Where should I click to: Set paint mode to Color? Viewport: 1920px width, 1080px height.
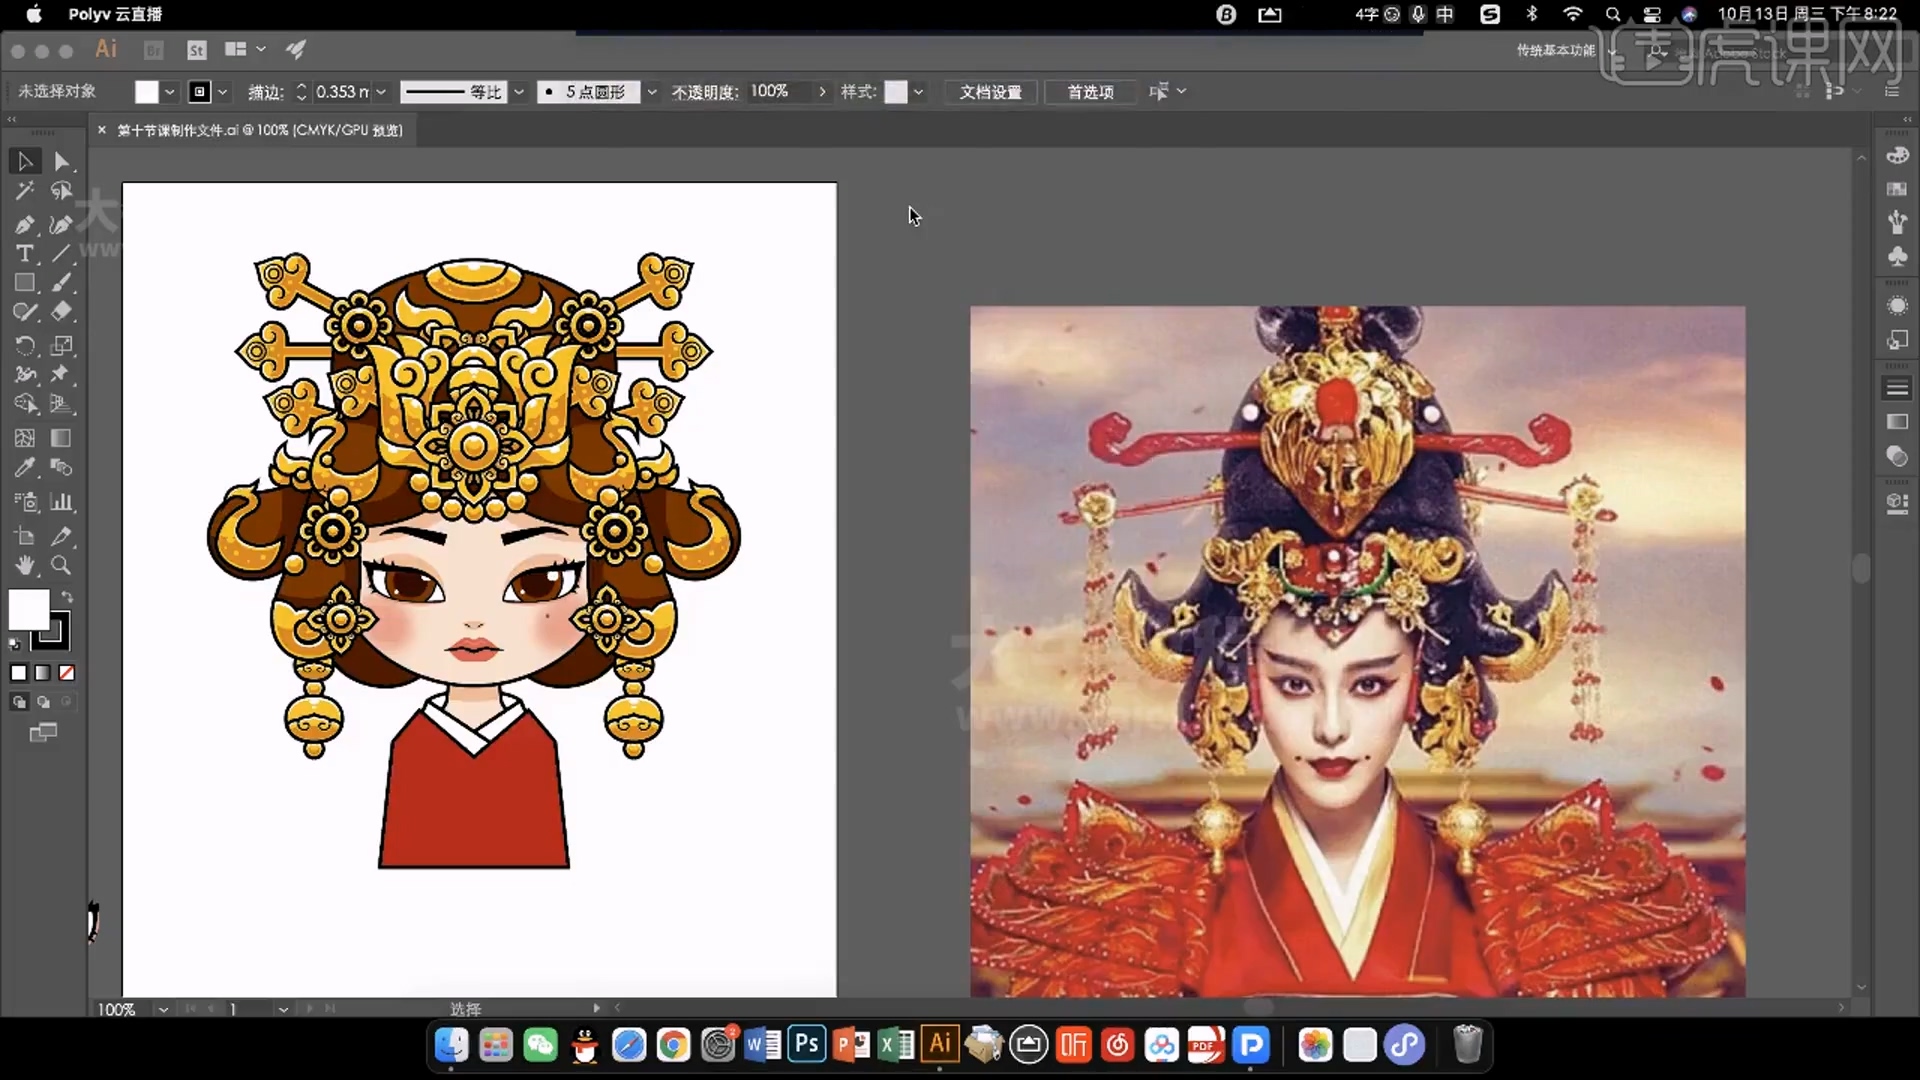(19, 673)
